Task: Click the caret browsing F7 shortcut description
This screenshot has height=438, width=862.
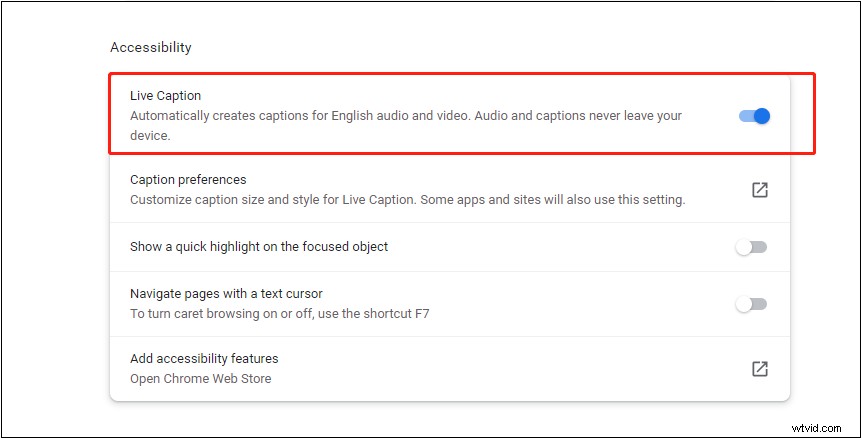Action: click(280, 314)
